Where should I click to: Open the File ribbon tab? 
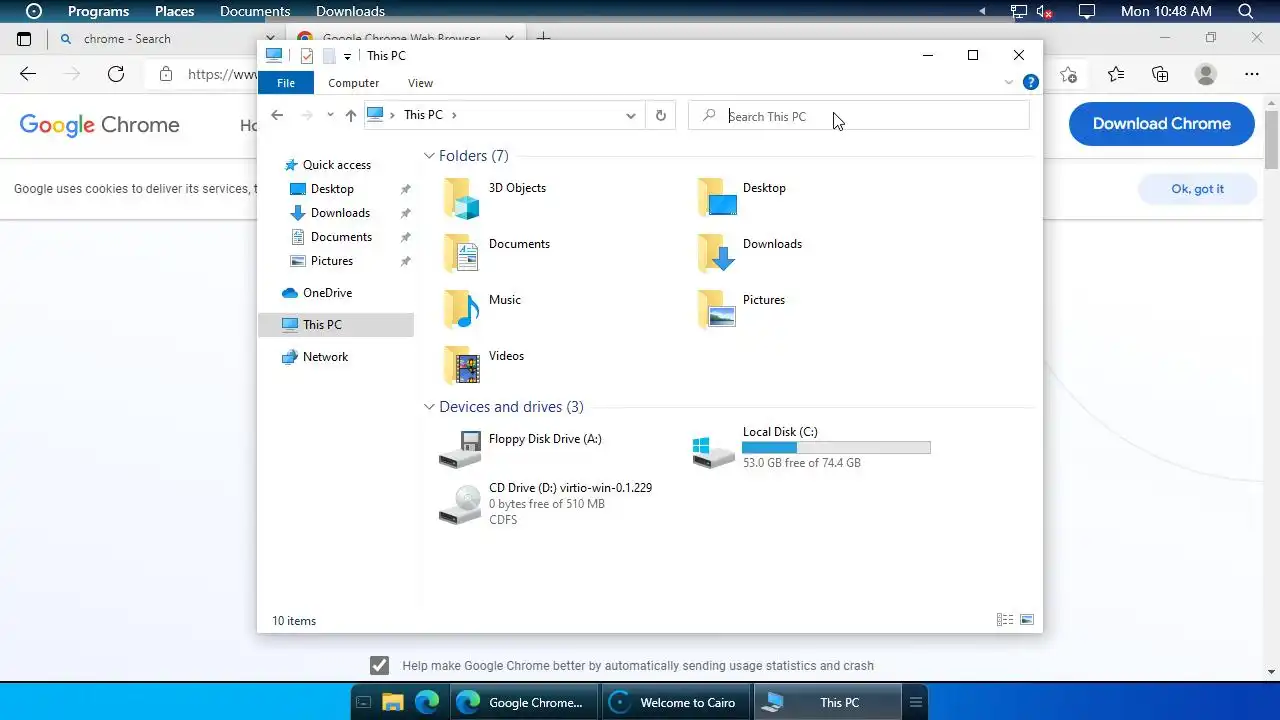286,83
